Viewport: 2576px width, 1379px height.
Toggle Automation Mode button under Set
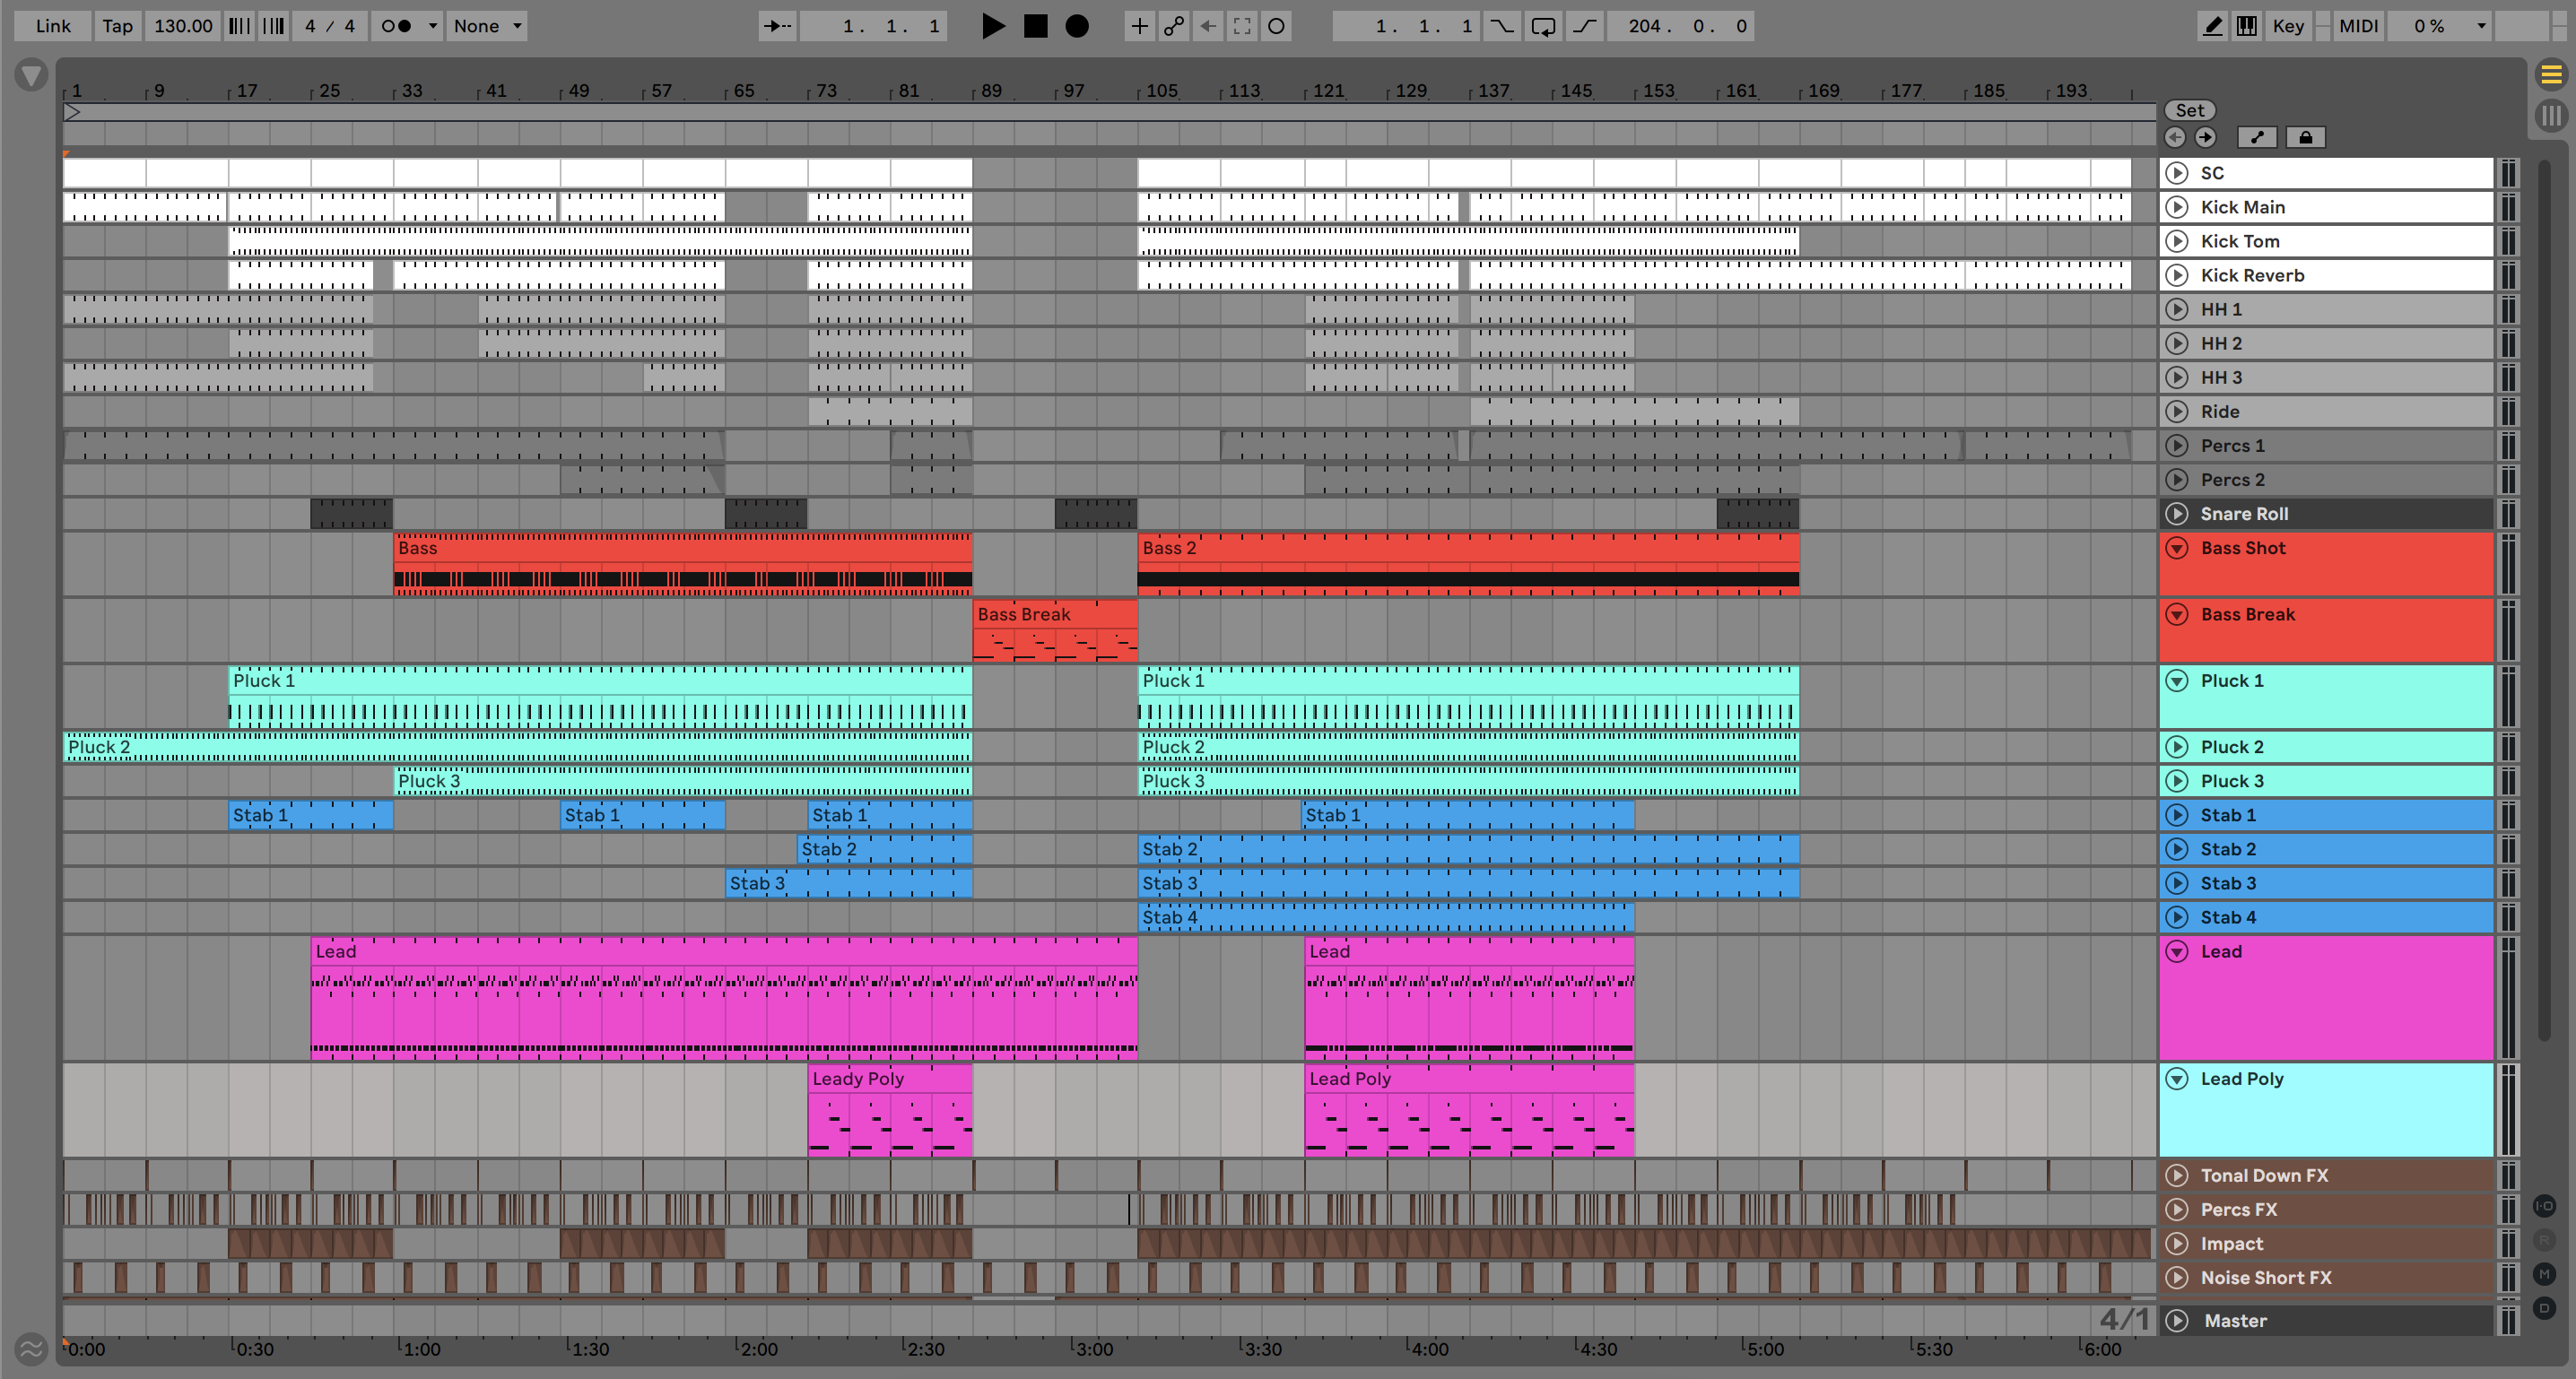point(2257,138)
